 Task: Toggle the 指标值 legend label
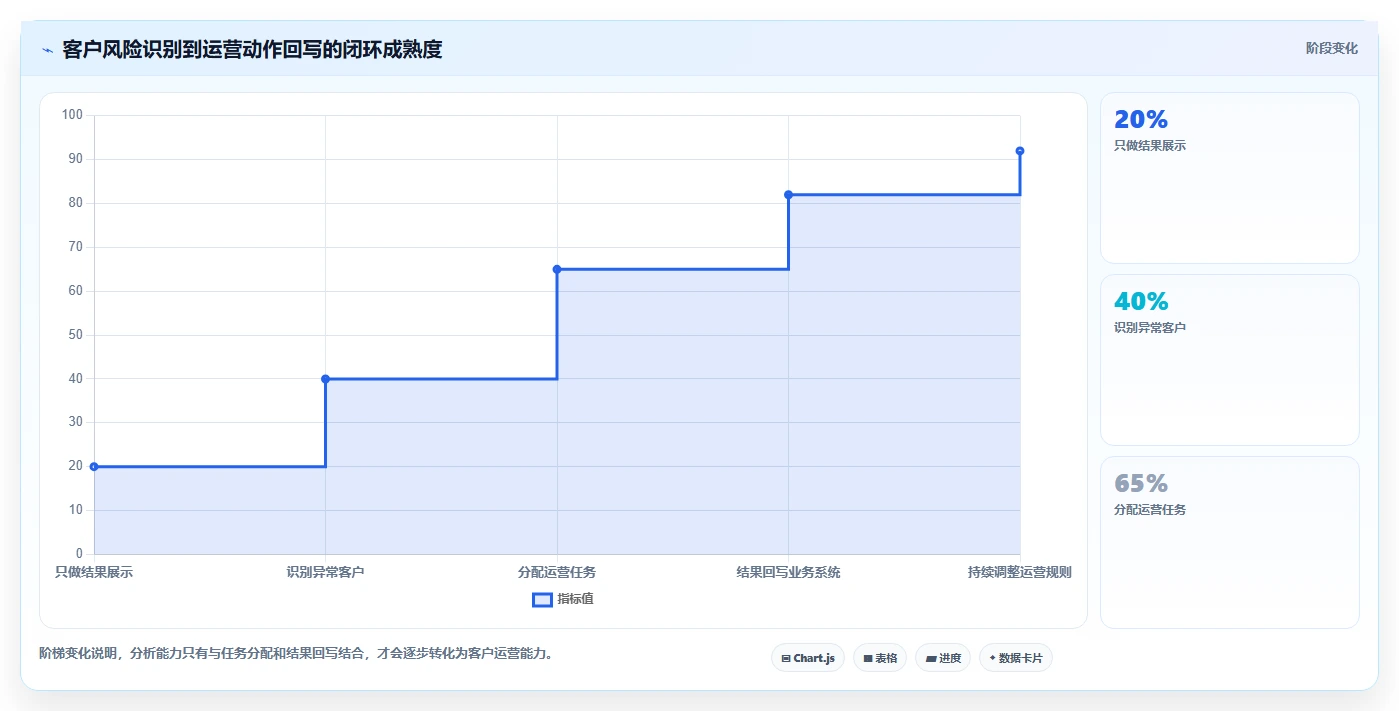point(575,599)
